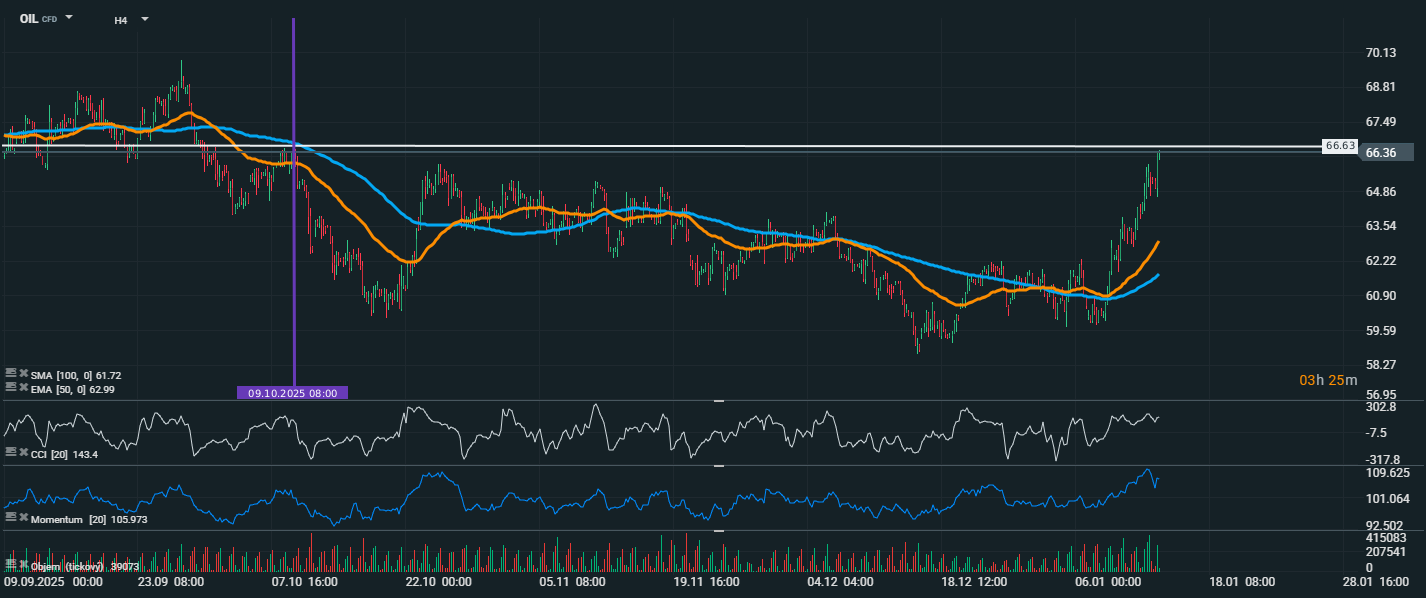This screenshot has width=1426, height=598.
Task: Click the current price label 66.36
Action: pyautogui.click(x=1385, y=153)
